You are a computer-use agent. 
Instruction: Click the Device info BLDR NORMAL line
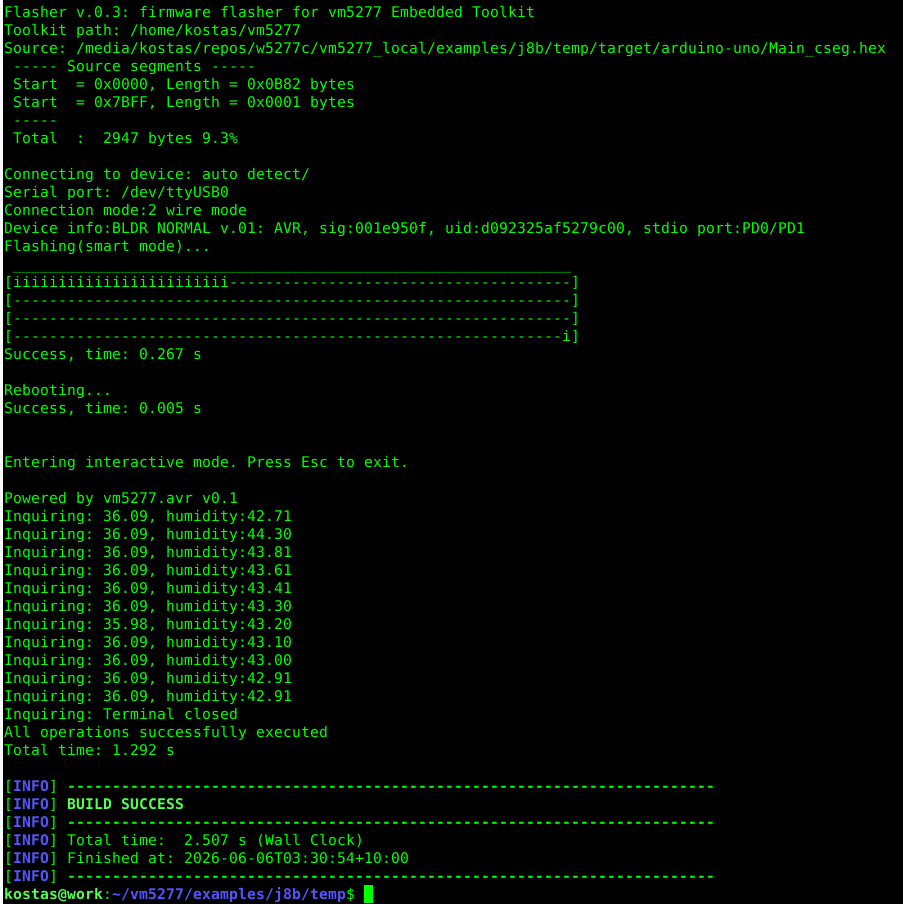tap(404, 228)
